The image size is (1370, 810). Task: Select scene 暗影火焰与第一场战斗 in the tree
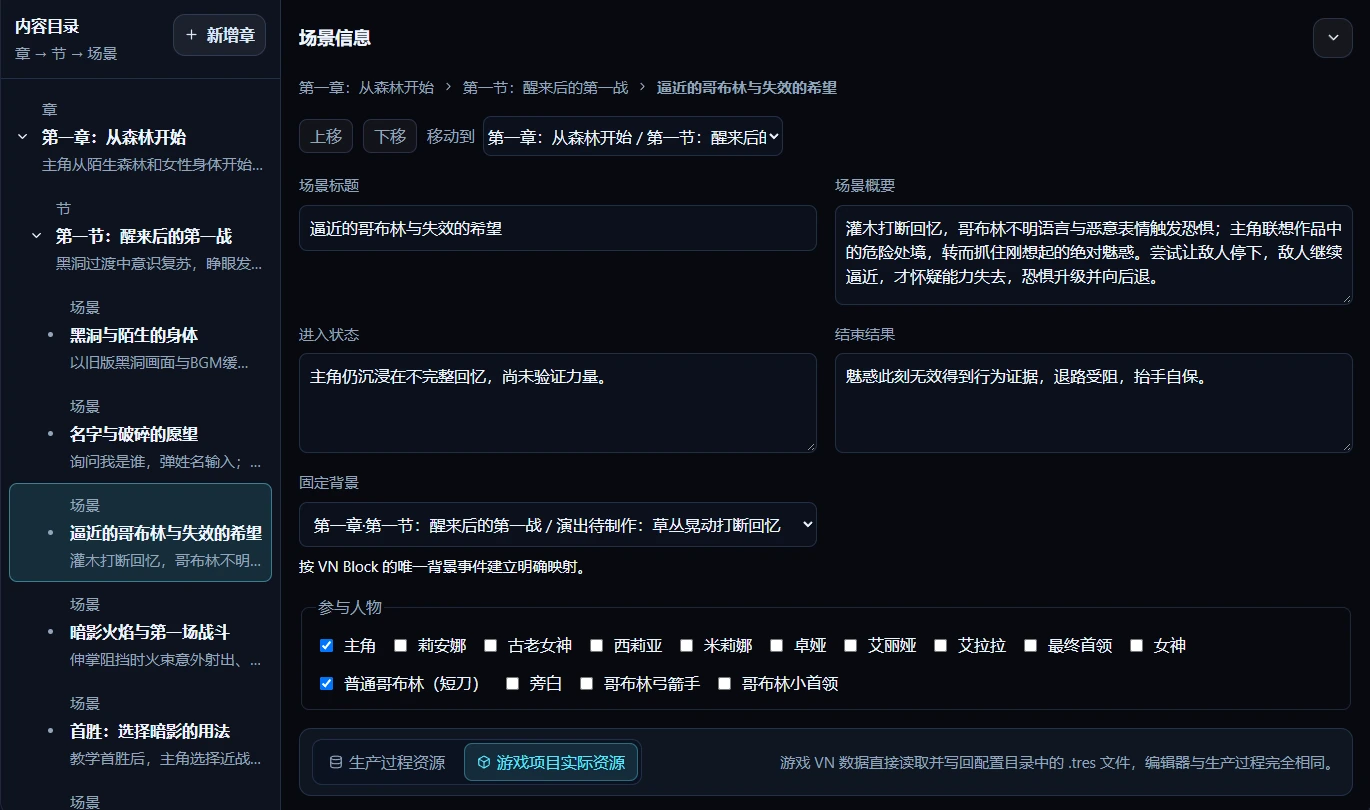pyautogui.click(x=141, y=632)
